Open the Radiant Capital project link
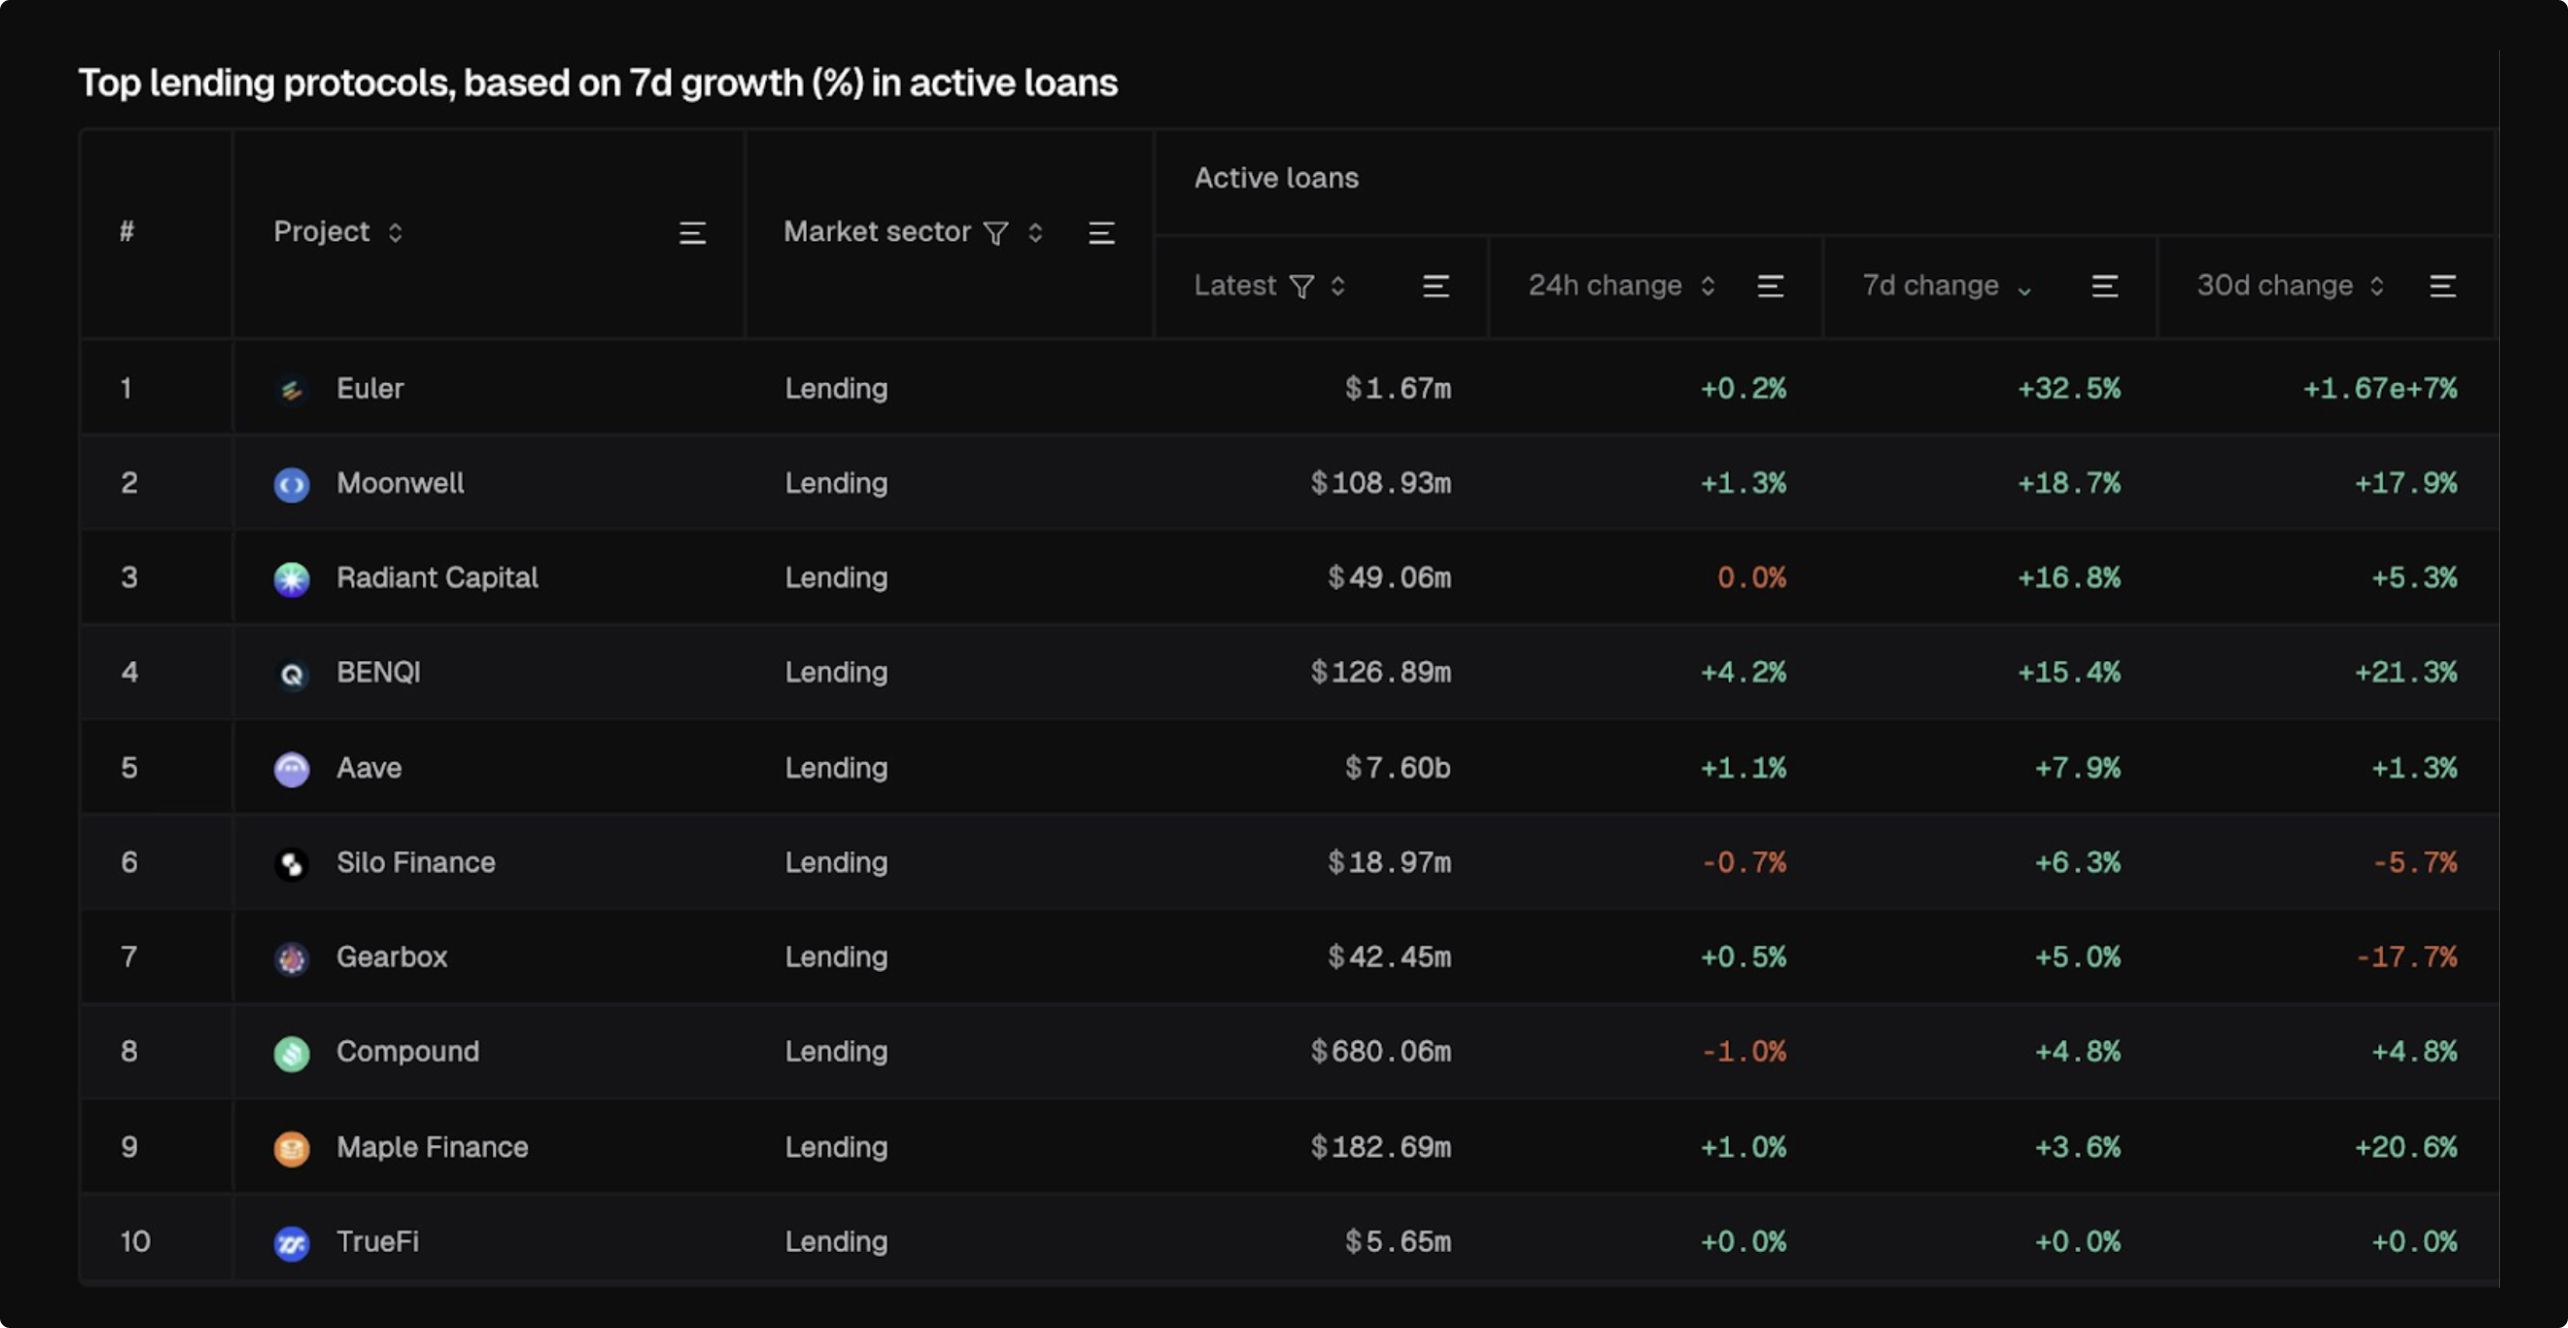The image size is (2568, 1328). [436, 578]
